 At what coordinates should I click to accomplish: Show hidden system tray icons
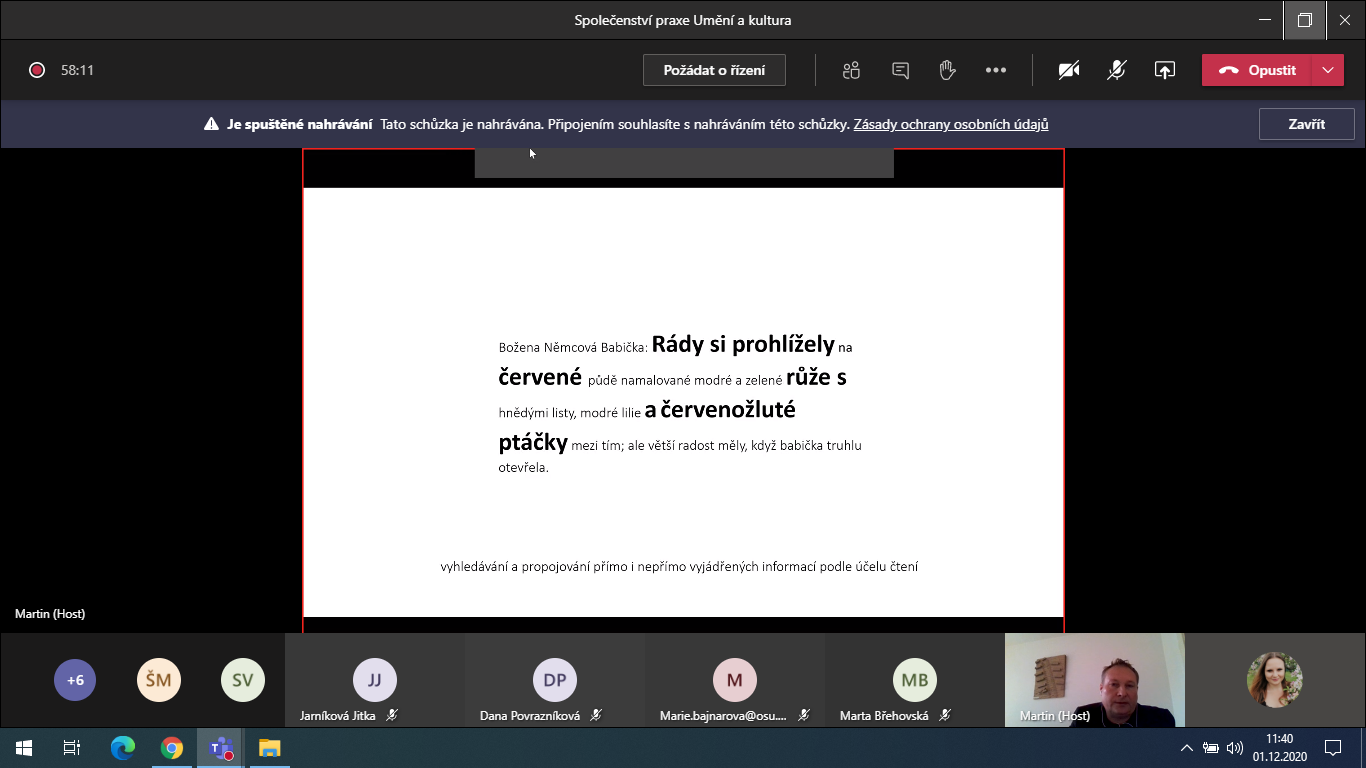point(1186,747)
